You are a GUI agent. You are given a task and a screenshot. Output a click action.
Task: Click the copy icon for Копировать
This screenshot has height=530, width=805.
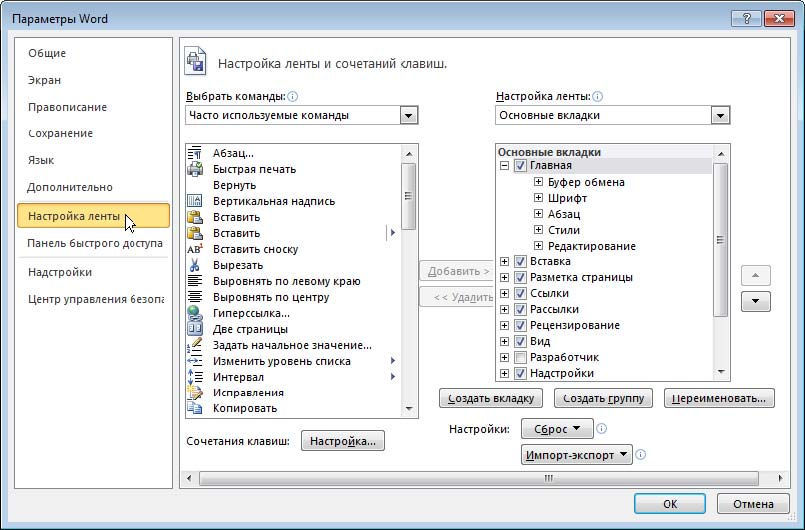tap(195, 408)
